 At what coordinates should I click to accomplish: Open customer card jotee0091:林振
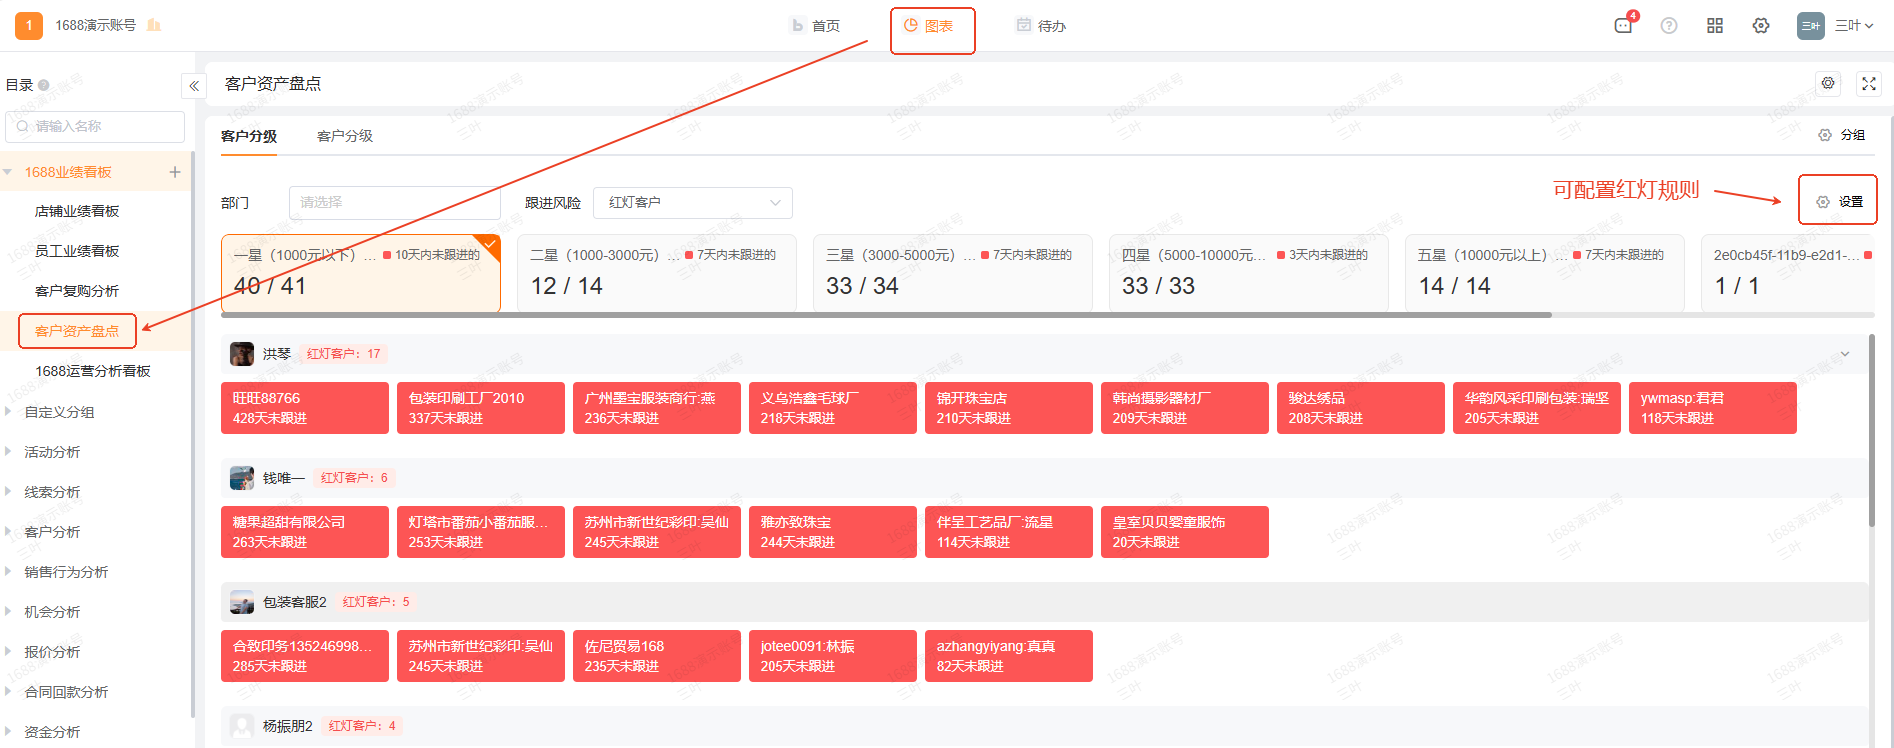[x=833, y=656]
